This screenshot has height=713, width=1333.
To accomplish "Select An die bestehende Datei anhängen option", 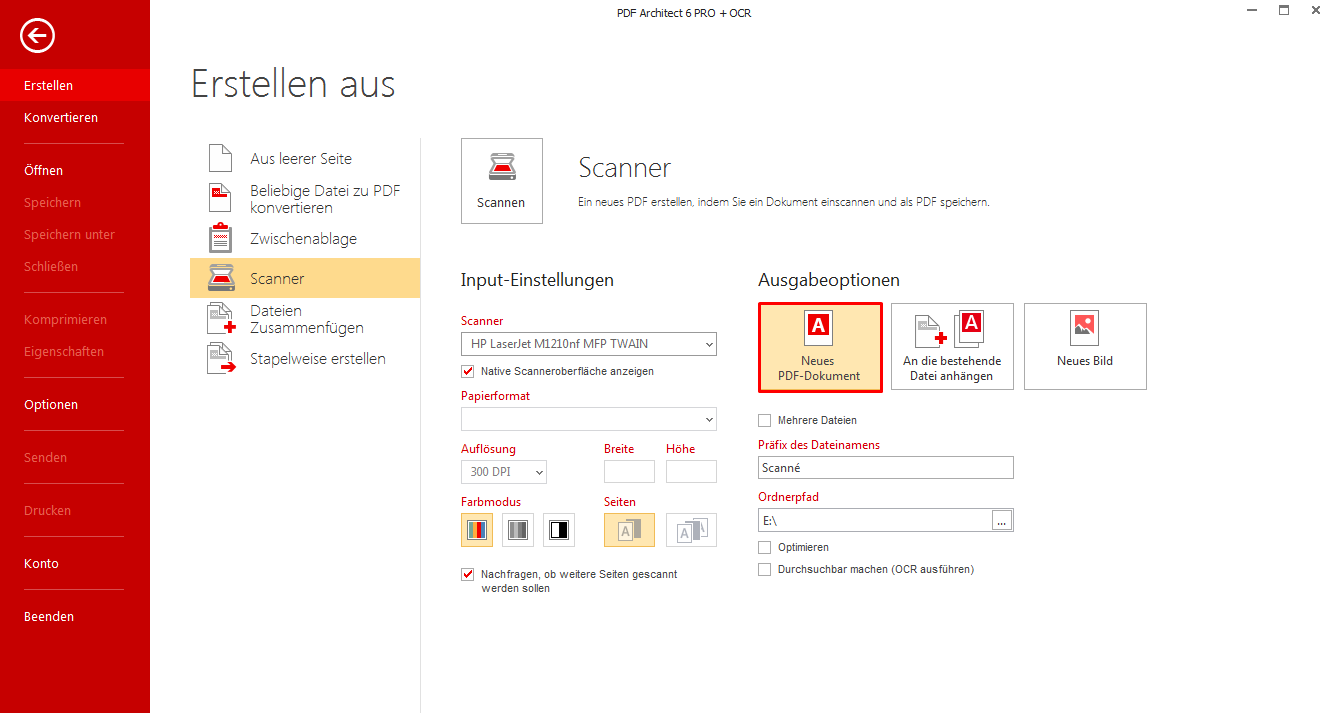I will click(x=952, y=347).
